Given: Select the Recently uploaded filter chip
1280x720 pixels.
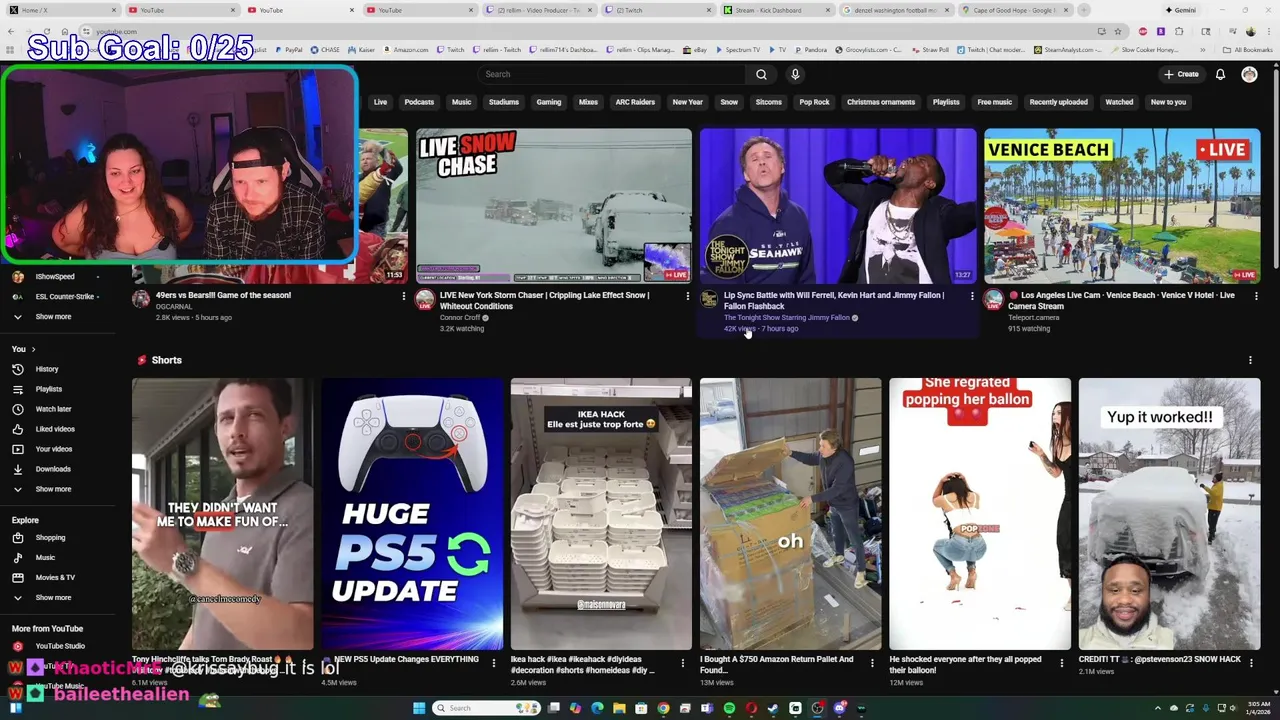Looking at the screenshot, I should [1058, 102].
